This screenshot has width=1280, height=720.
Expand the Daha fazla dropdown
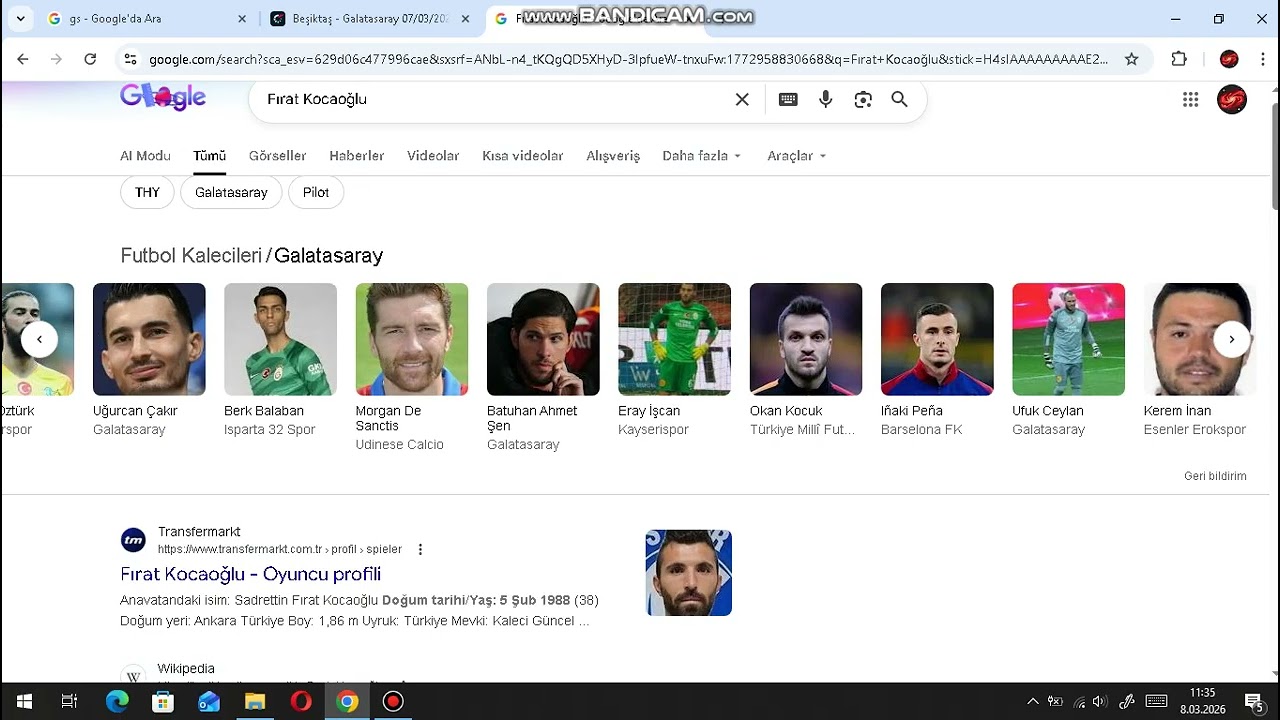702,156
